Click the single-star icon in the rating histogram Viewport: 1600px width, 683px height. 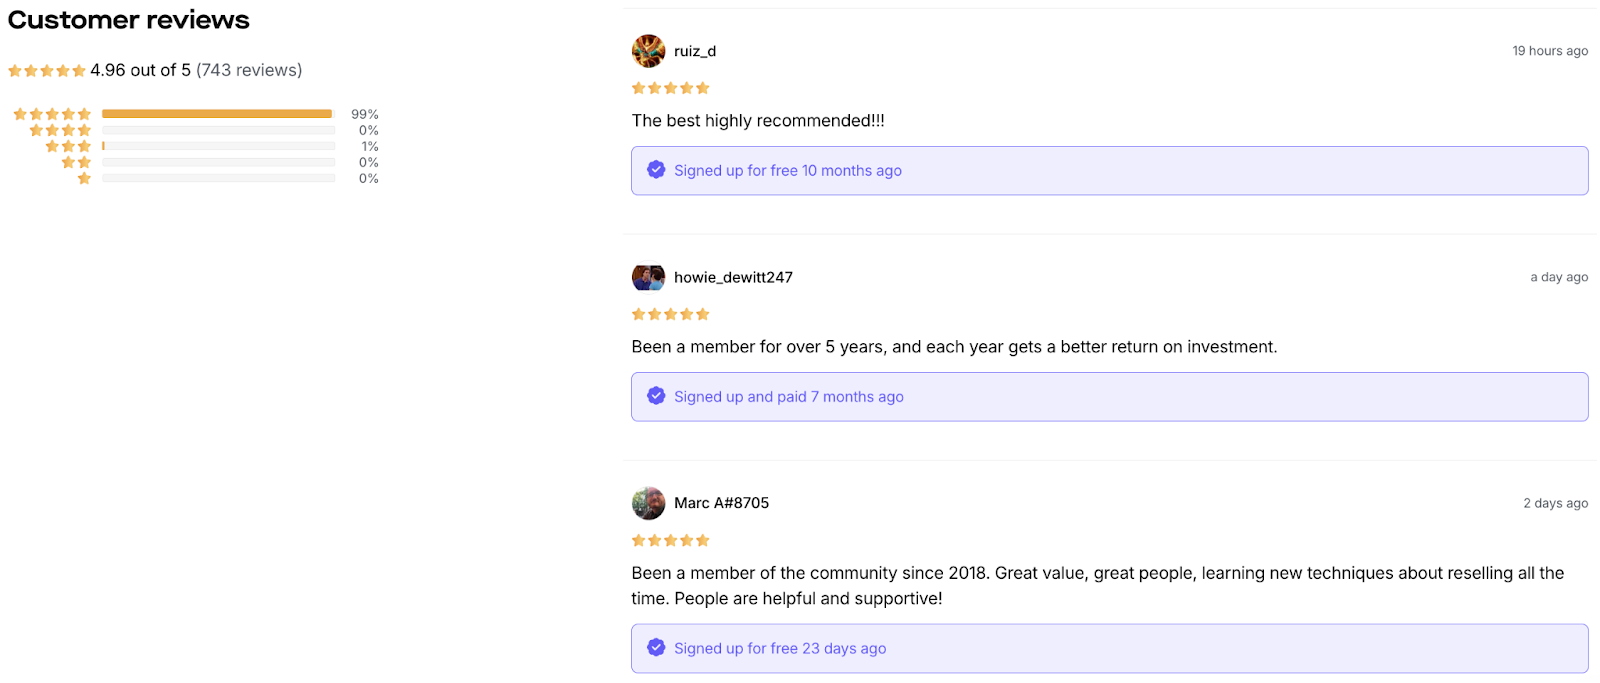(x=82, y=178)
